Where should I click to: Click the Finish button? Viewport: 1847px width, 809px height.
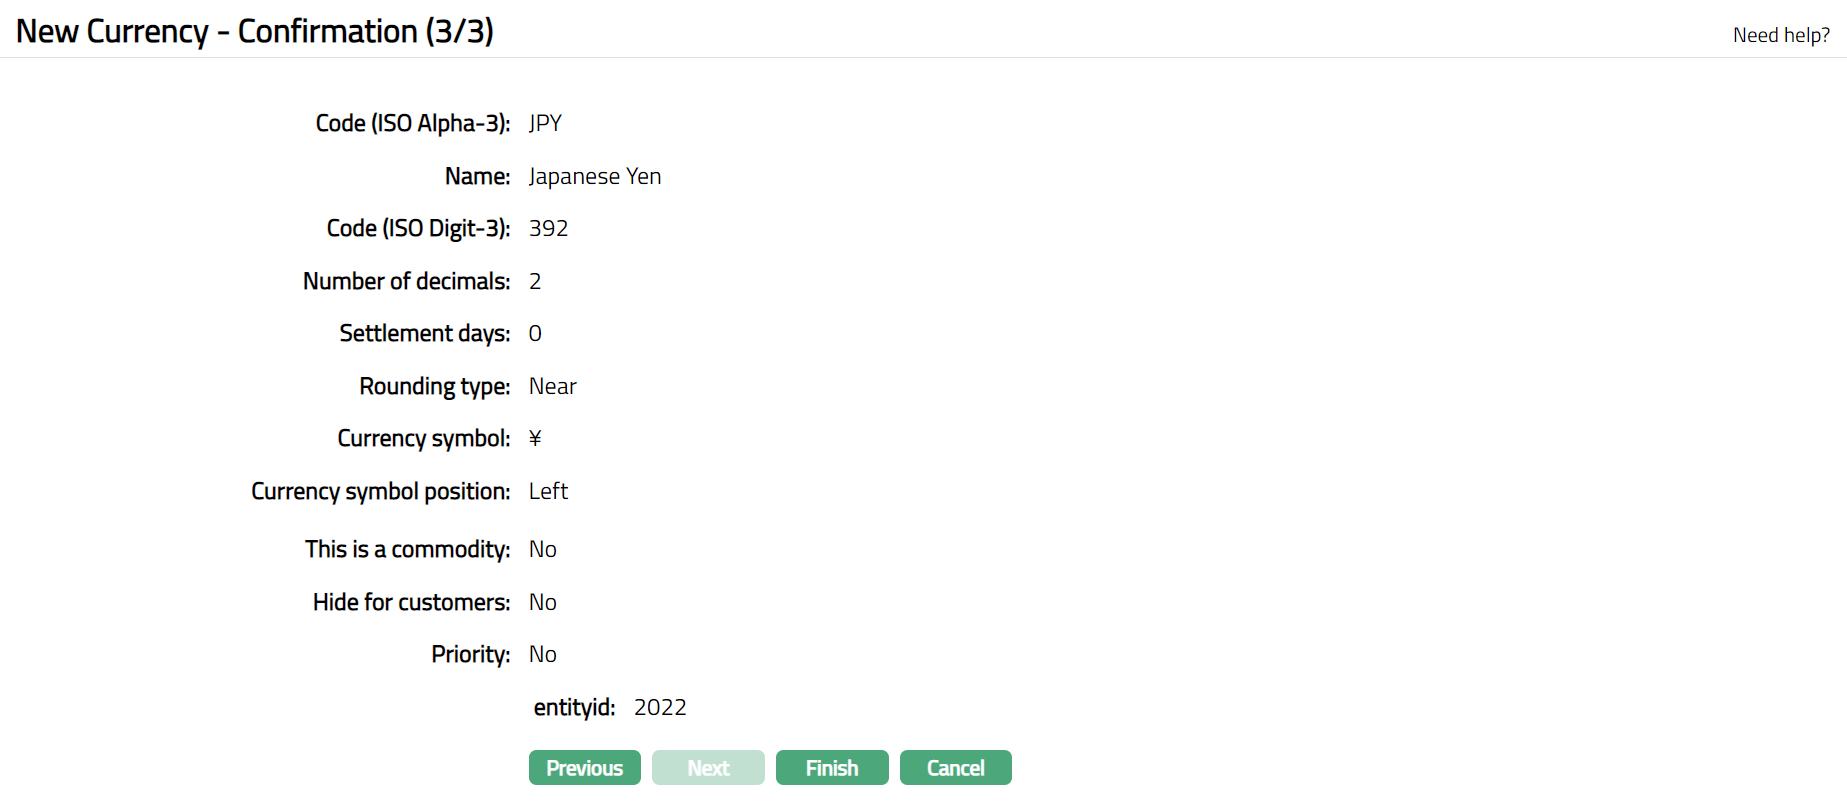pyautogui.click(x=831, y=768)
